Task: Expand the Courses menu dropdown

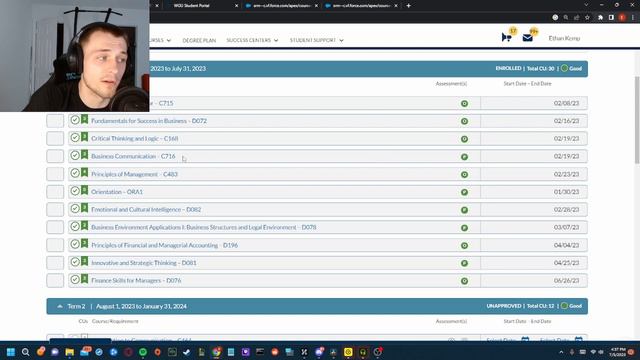Action: pos(169,40)
